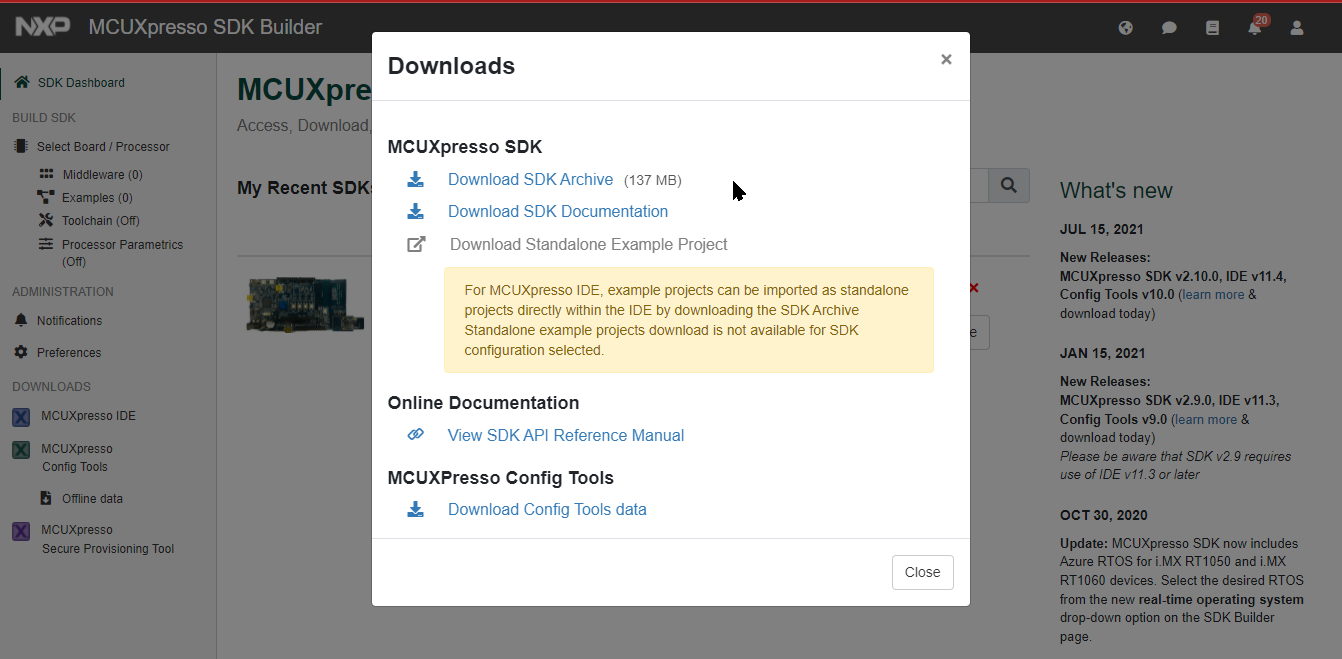Click the MCUXpresso Config Tools logo icon
This screenshot has height=659, width=1342.
click(x=21, y=450)
